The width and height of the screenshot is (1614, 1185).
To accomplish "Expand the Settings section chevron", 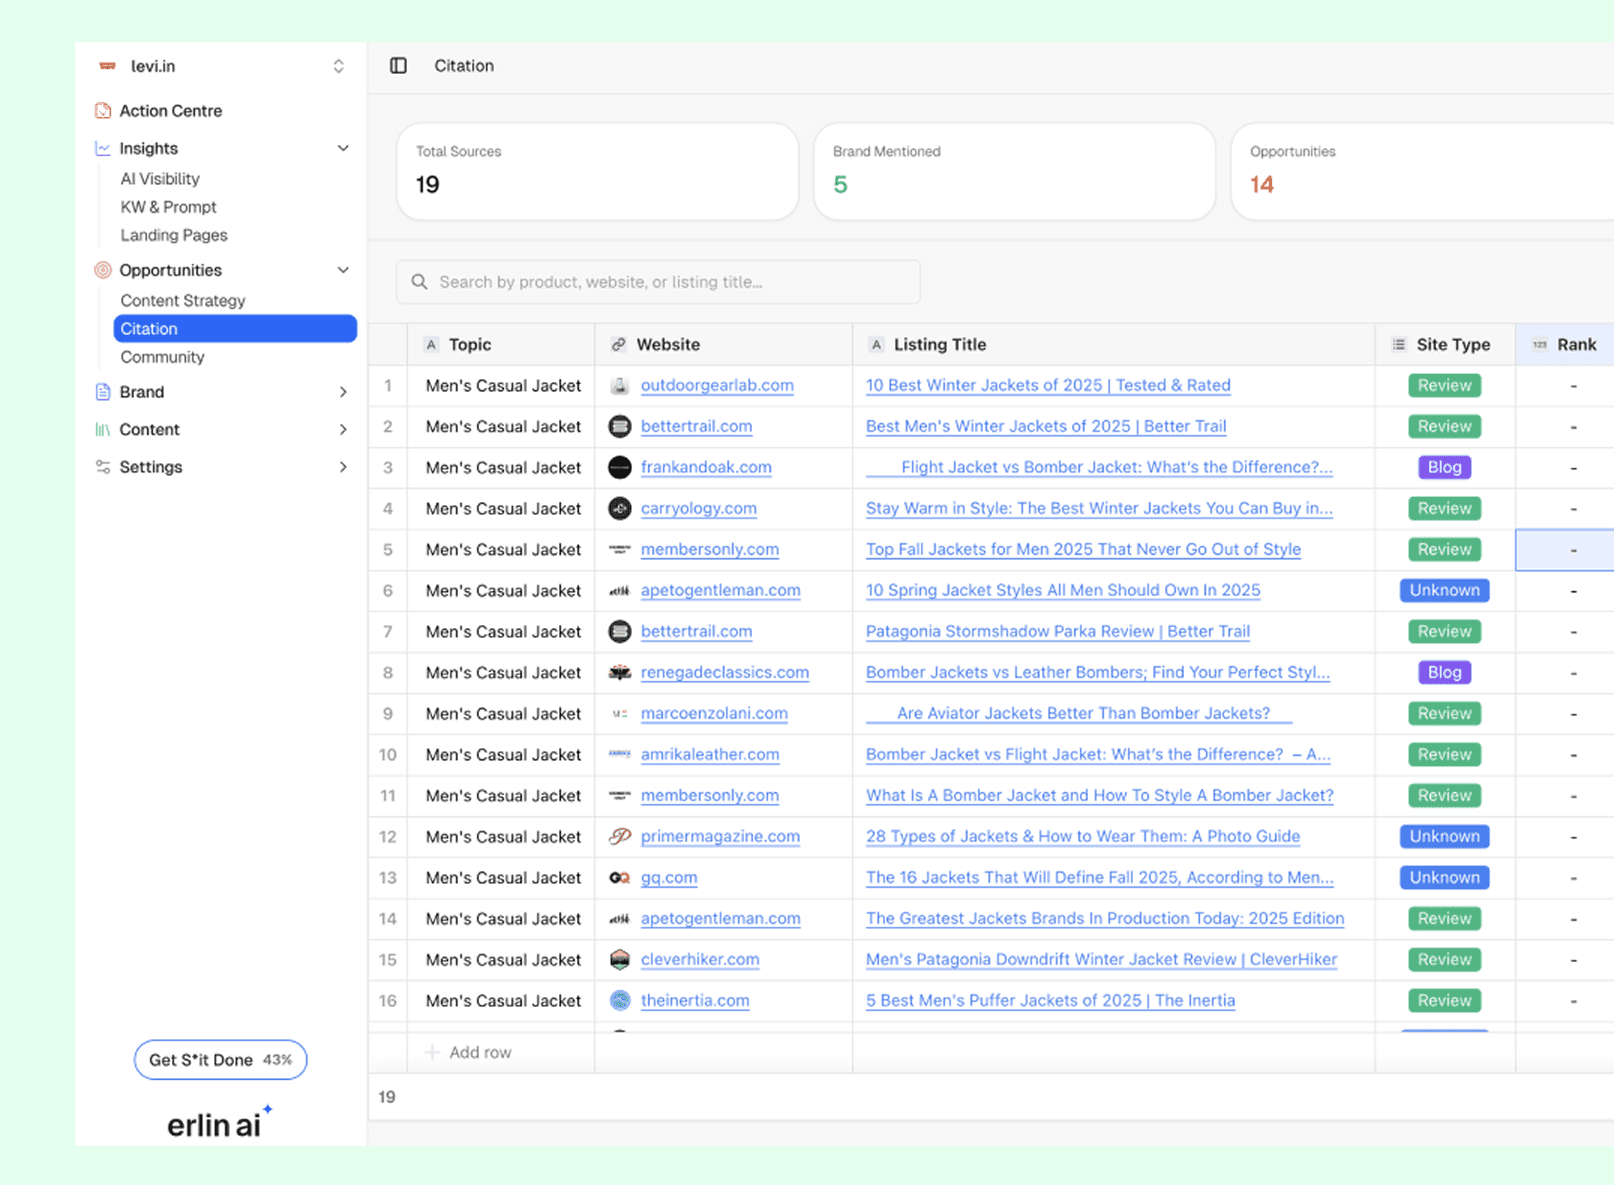I will tap(343, 467).
